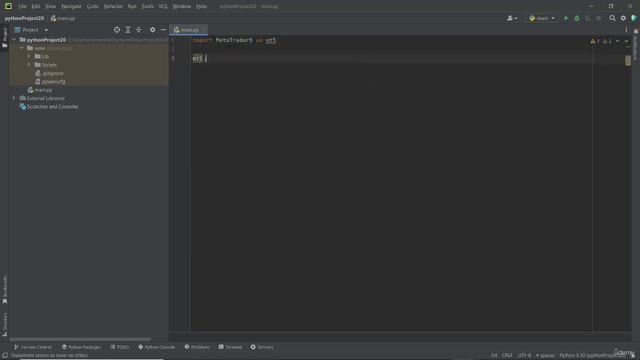Viewport: 640px width, 360px height.
Task: Open Search Everywhere magnifier icon
Action: (612, 18)
